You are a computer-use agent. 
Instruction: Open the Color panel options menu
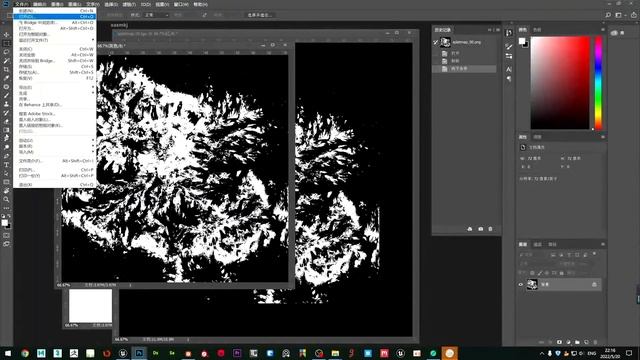603,30
